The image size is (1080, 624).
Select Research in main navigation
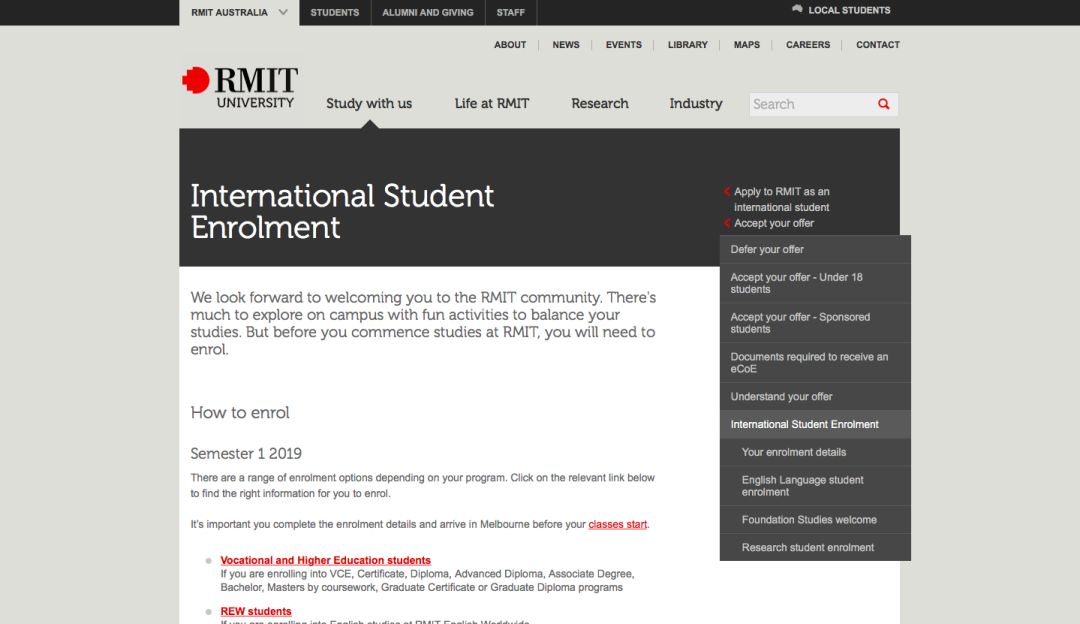pyautogui.click(x=600, y=103)
